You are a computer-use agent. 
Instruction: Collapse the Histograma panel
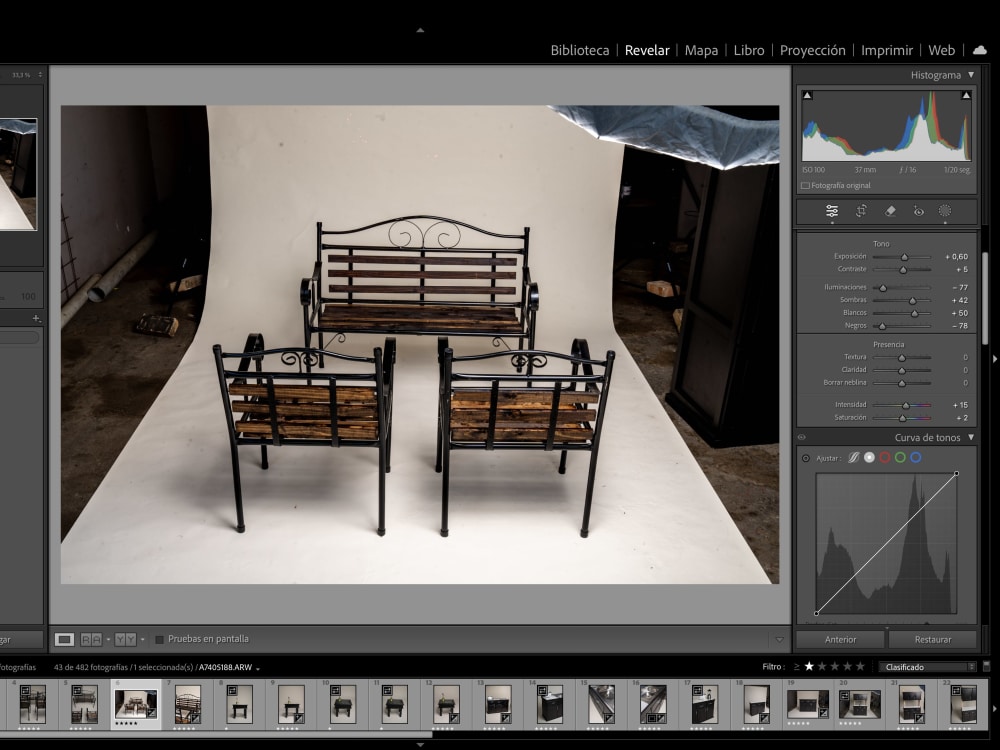point(971,75)
